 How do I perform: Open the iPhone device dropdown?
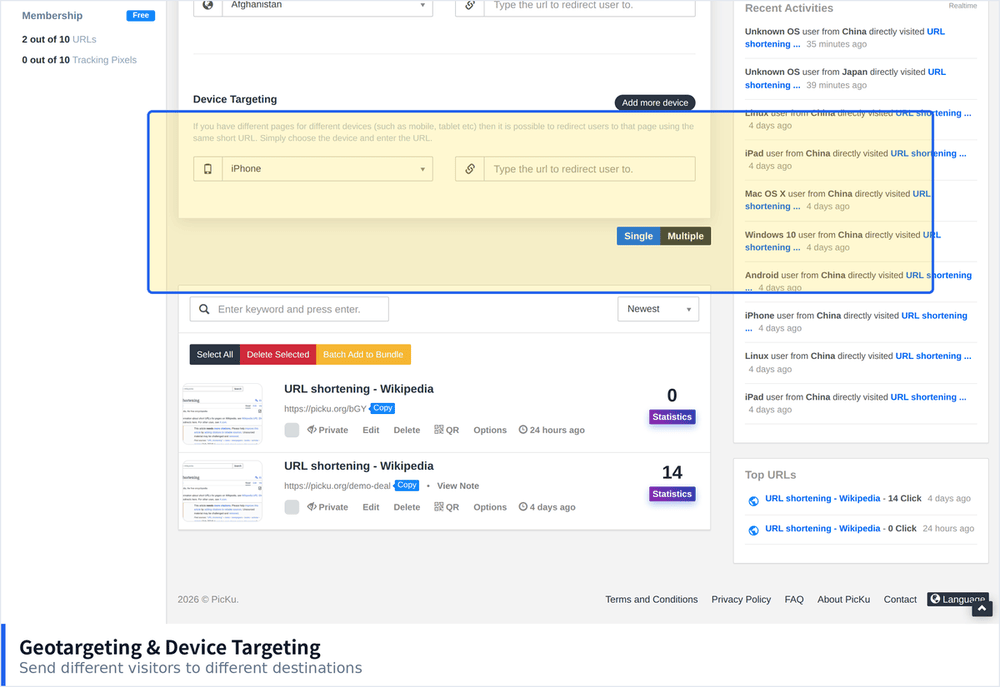click(327, 169)
